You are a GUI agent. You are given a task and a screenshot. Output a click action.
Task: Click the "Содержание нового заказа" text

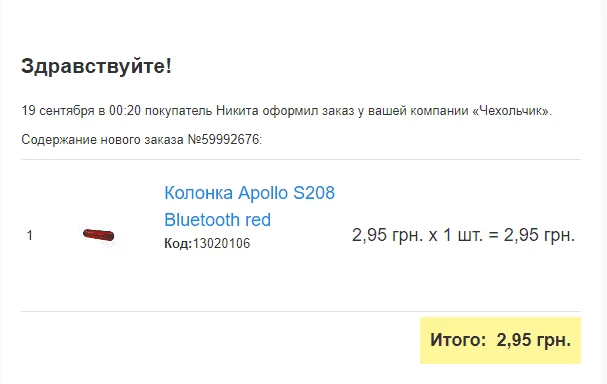tap(102, 139)
